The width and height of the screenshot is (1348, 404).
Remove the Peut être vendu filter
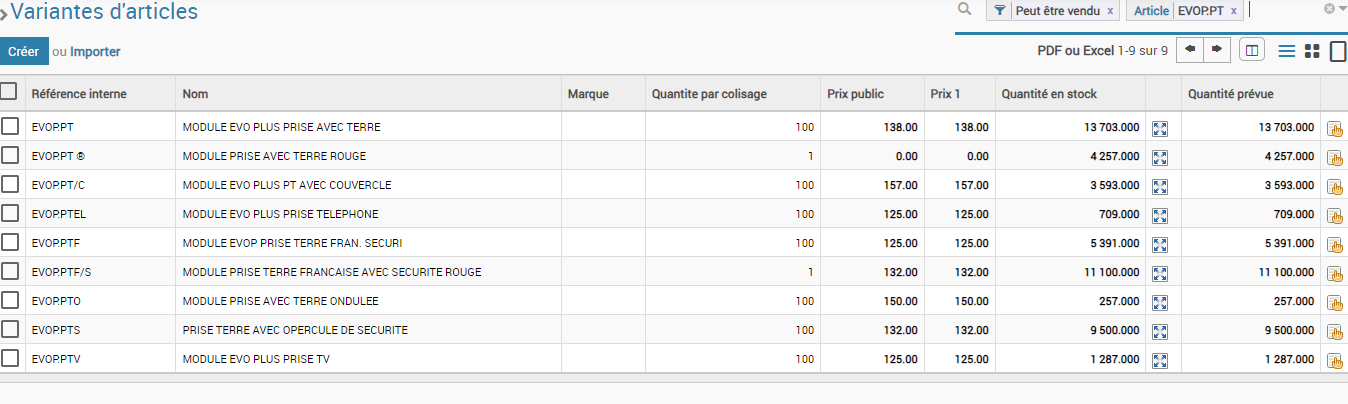pyautogui.click(x=1110, y=11)
